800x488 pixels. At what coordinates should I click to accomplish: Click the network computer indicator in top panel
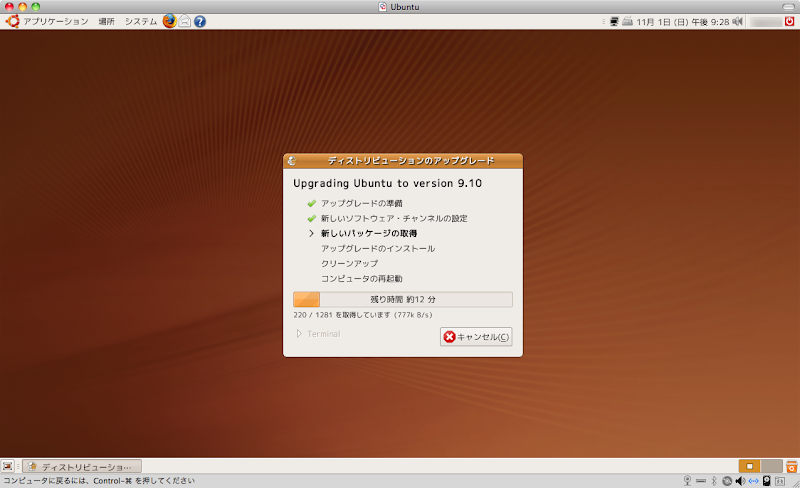pos(614,21)
